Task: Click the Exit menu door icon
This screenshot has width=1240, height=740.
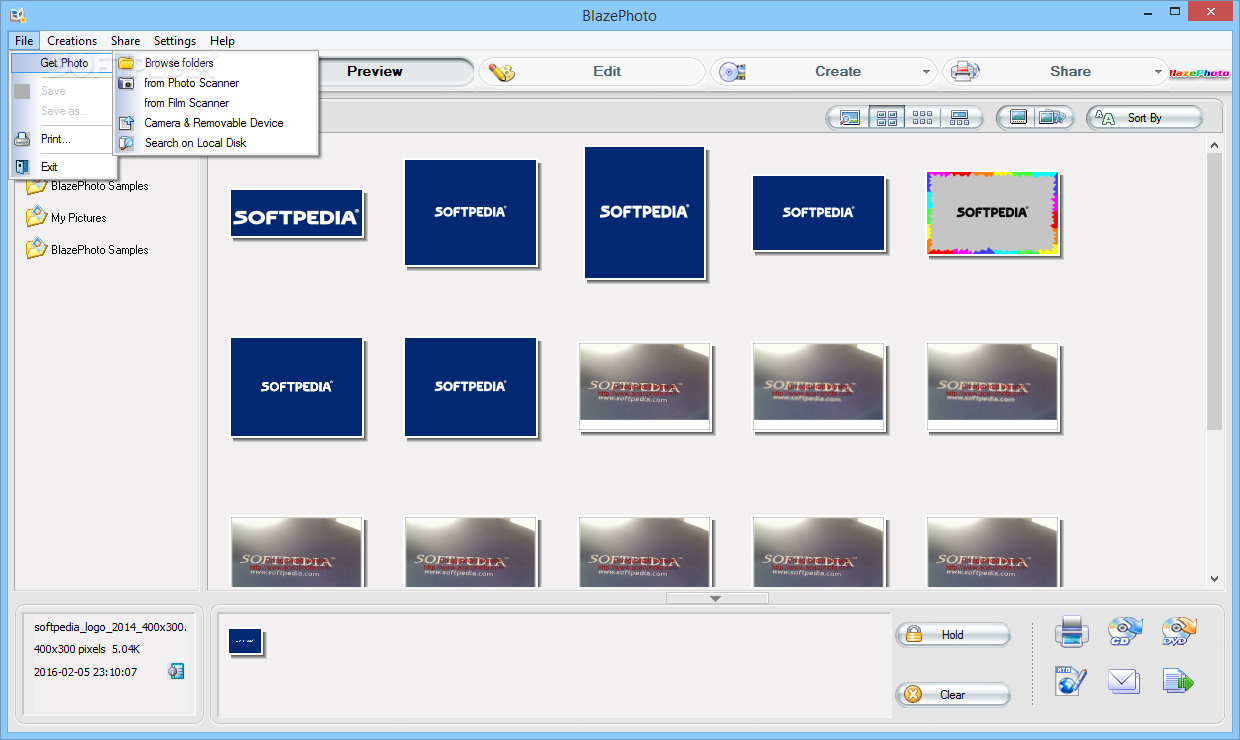Action: [22, 167]
